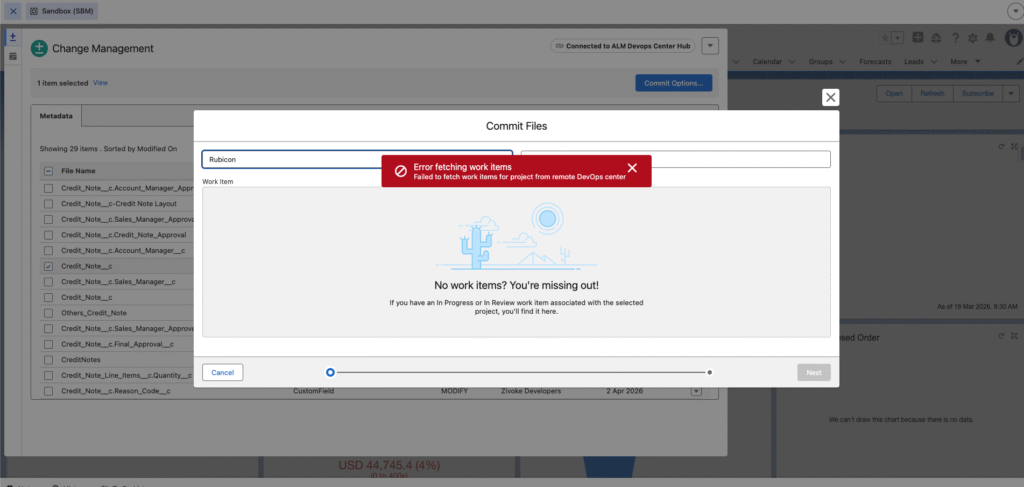Switch to the Metadata tab
This screenshot has height=487, width=1024.
pos(56,116)
